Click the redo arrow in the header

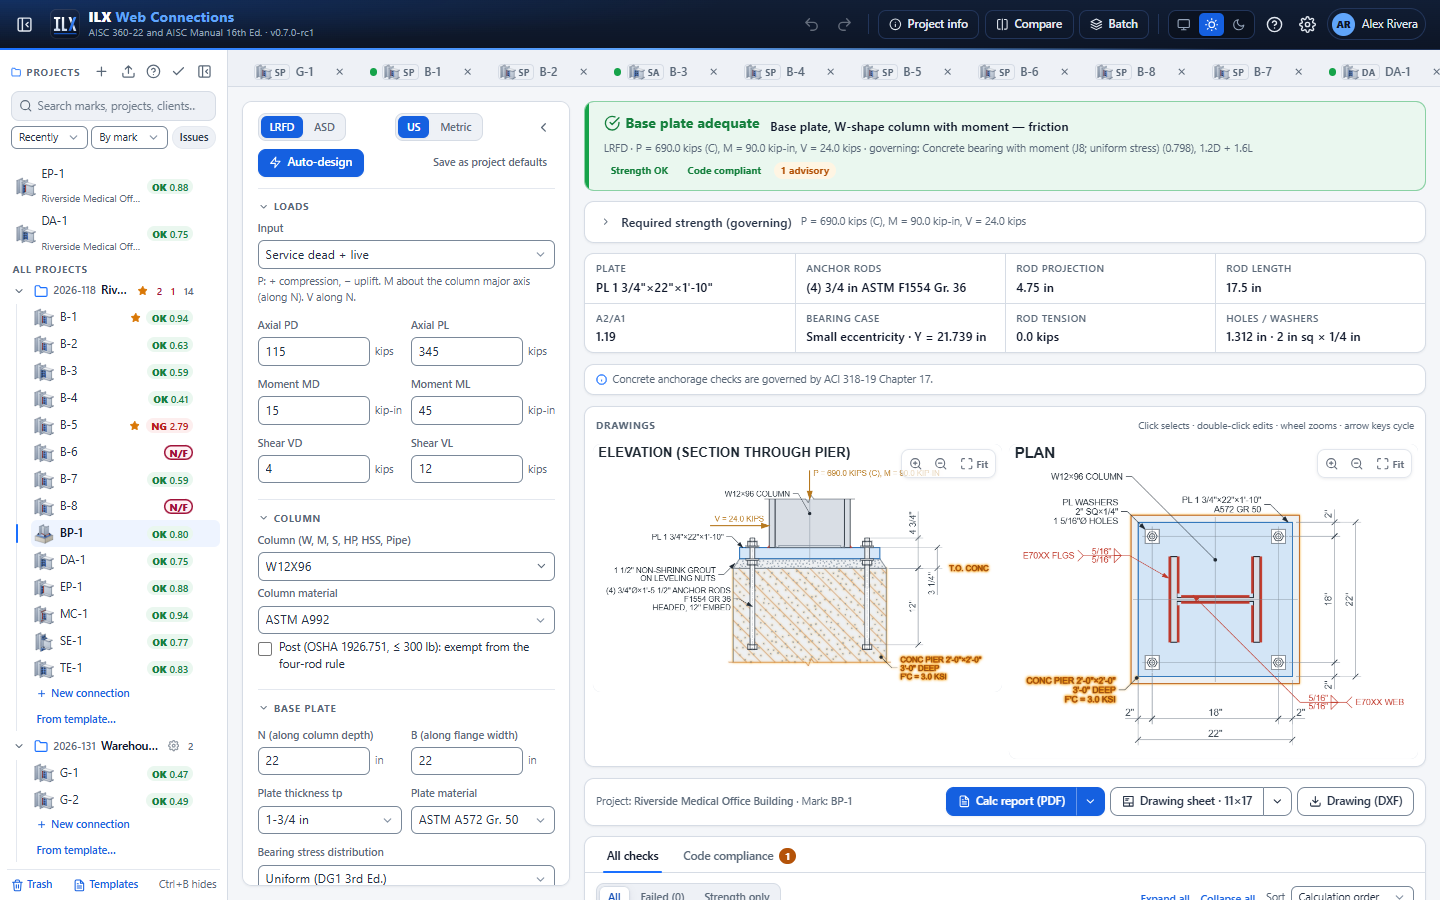pyautogui.click(x=844, y=24)
